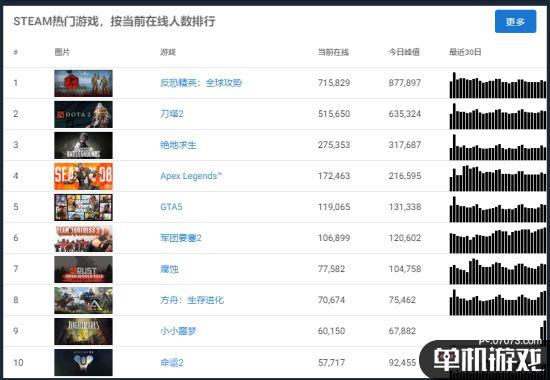The image size is (550, 380).
Task: Open the Counter-Strike game thumbnail image
Action: 83,83
